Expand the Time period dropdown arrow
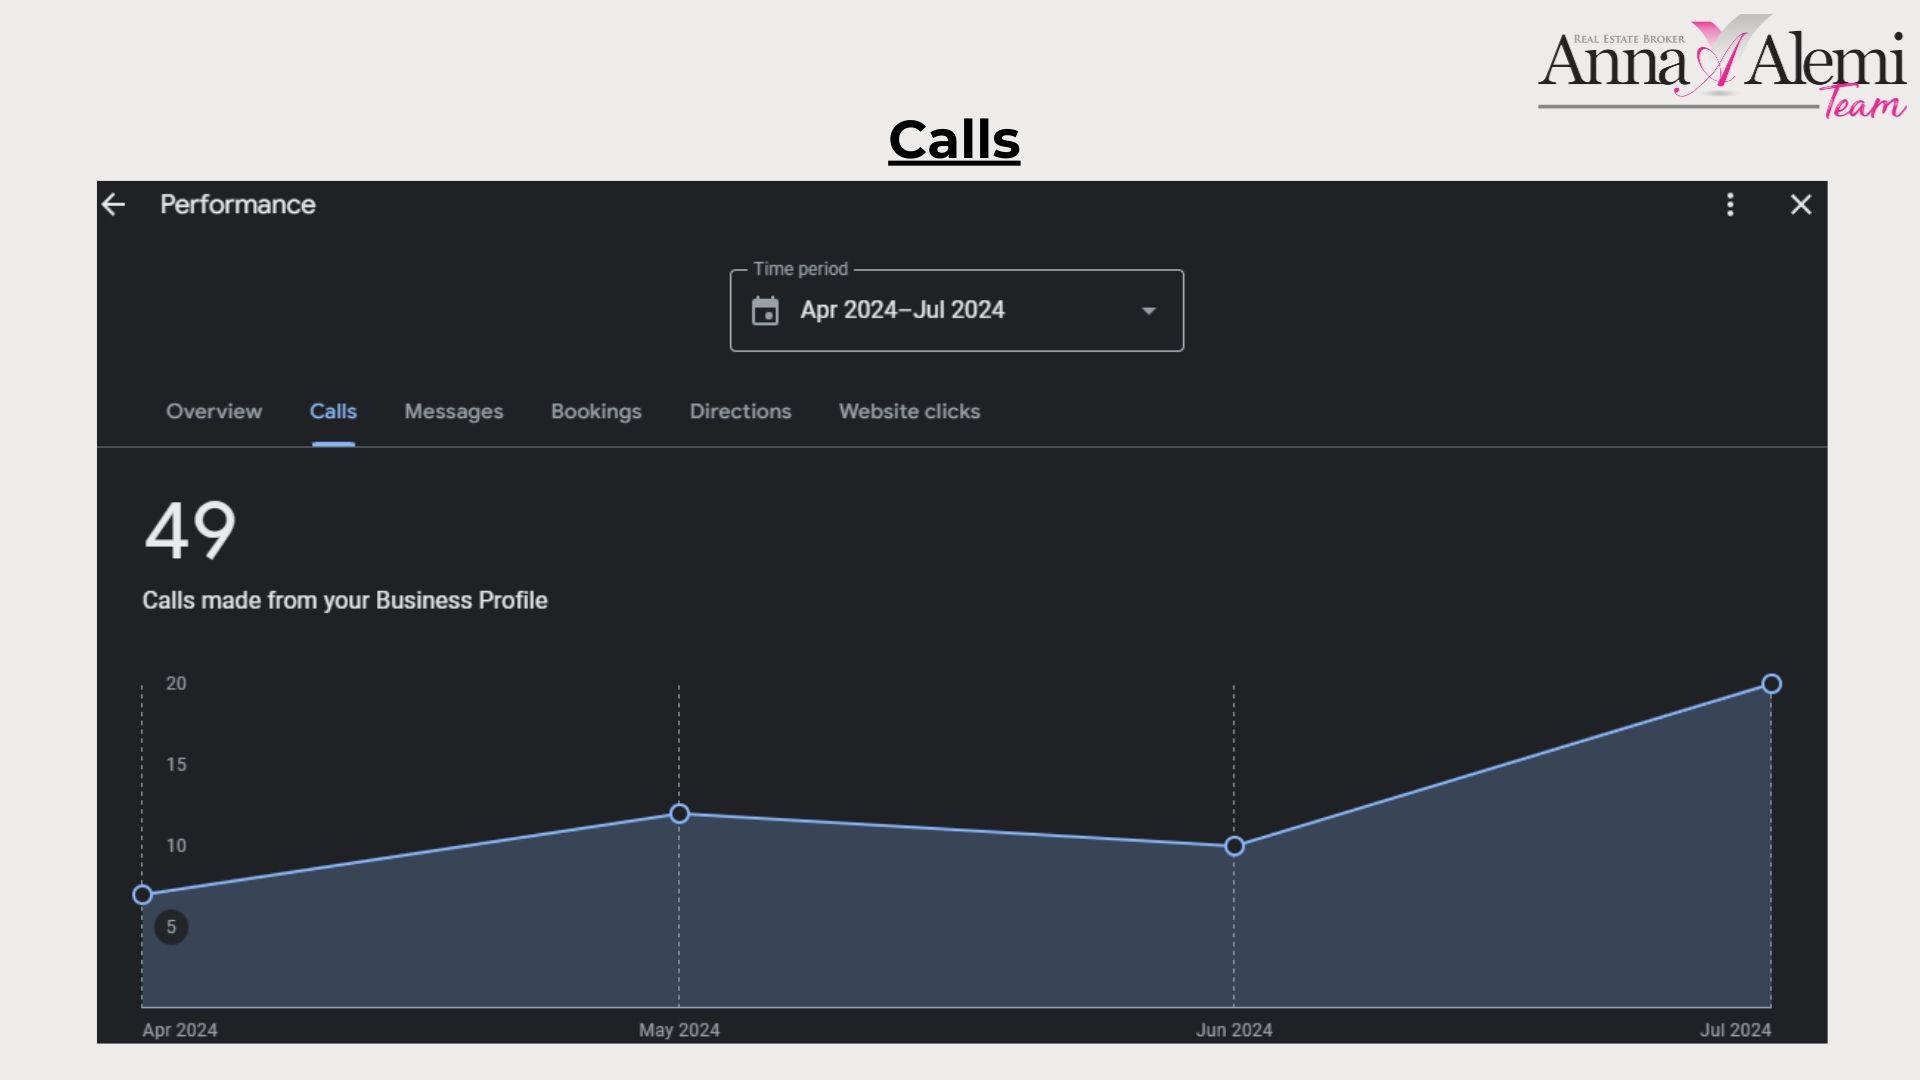This screenshot has width=1920, height=1080. (1149, 311)
